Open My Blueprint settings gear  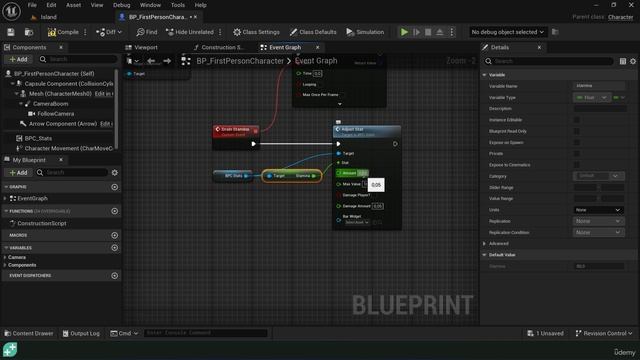coord(115,173)
